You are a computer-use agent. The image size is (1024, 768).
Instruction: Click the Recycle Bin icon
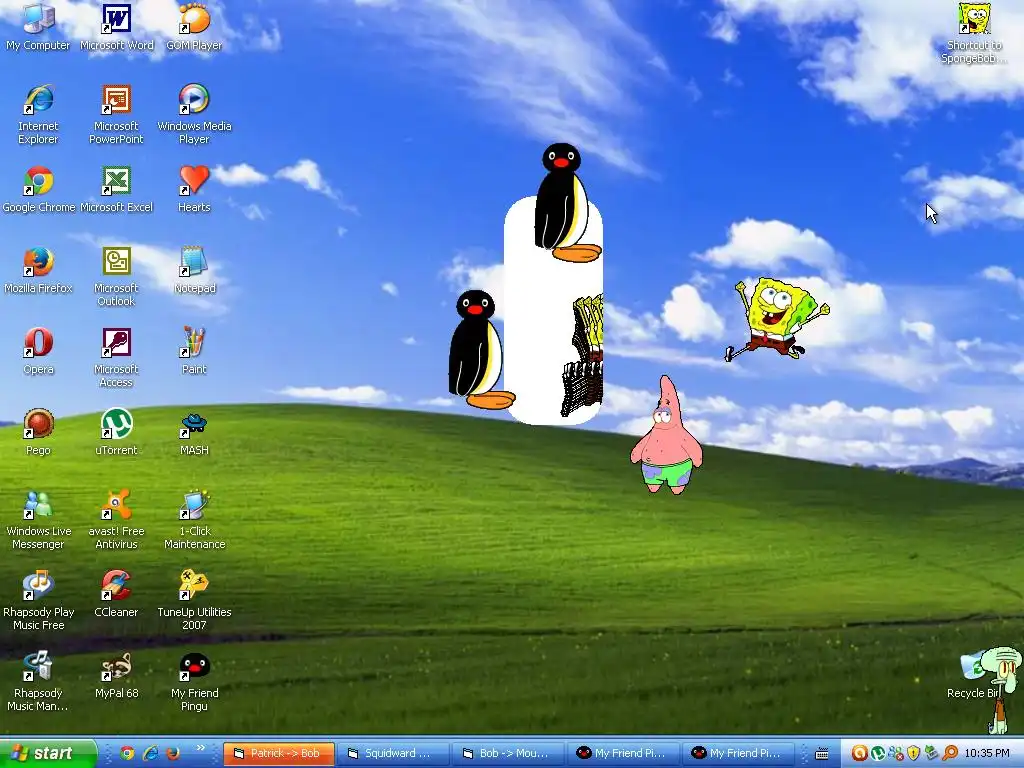973,675
